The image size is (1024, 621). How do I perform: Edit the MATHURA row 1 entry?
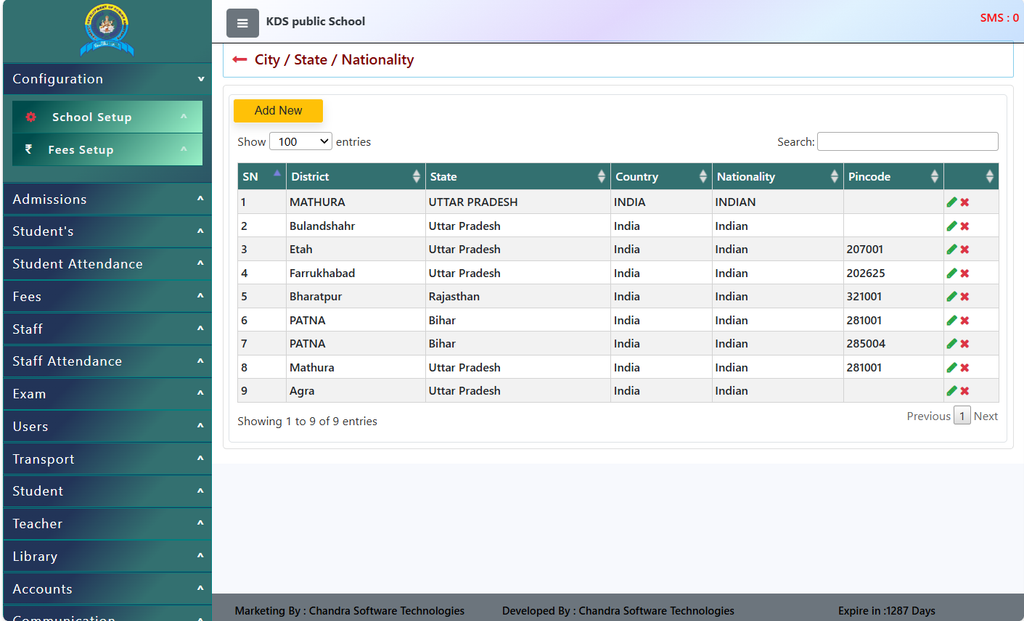click(x=952, y=202)
